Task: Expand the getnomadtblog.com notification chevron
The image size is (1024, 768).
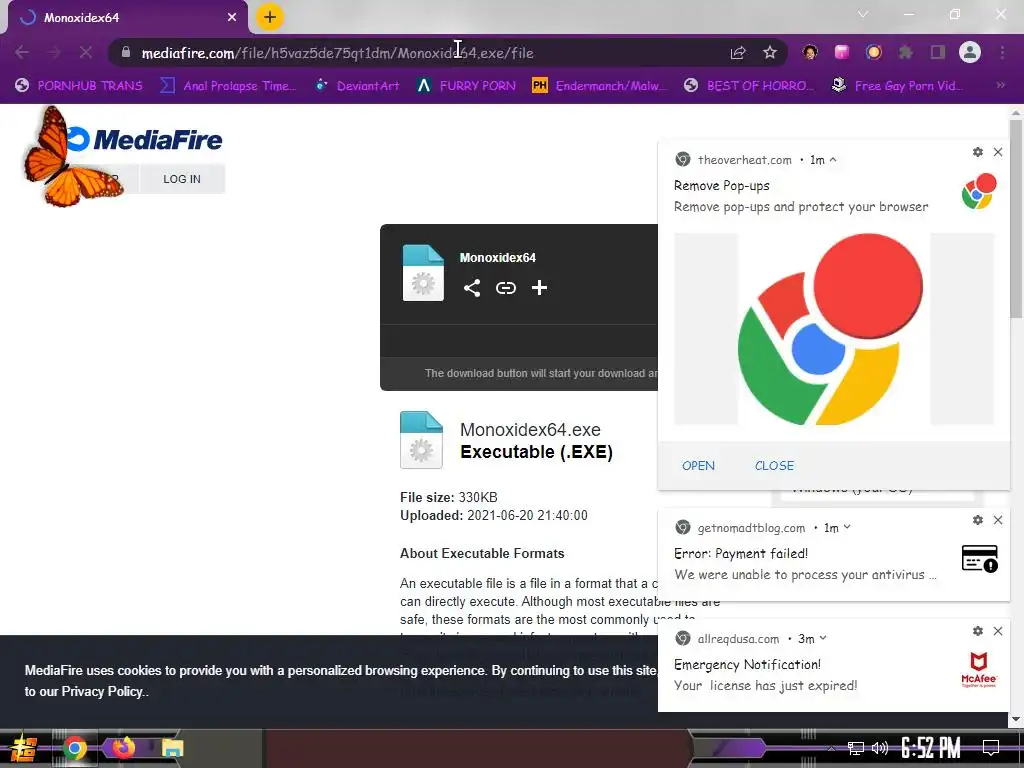Action: (x=847, y=527)
